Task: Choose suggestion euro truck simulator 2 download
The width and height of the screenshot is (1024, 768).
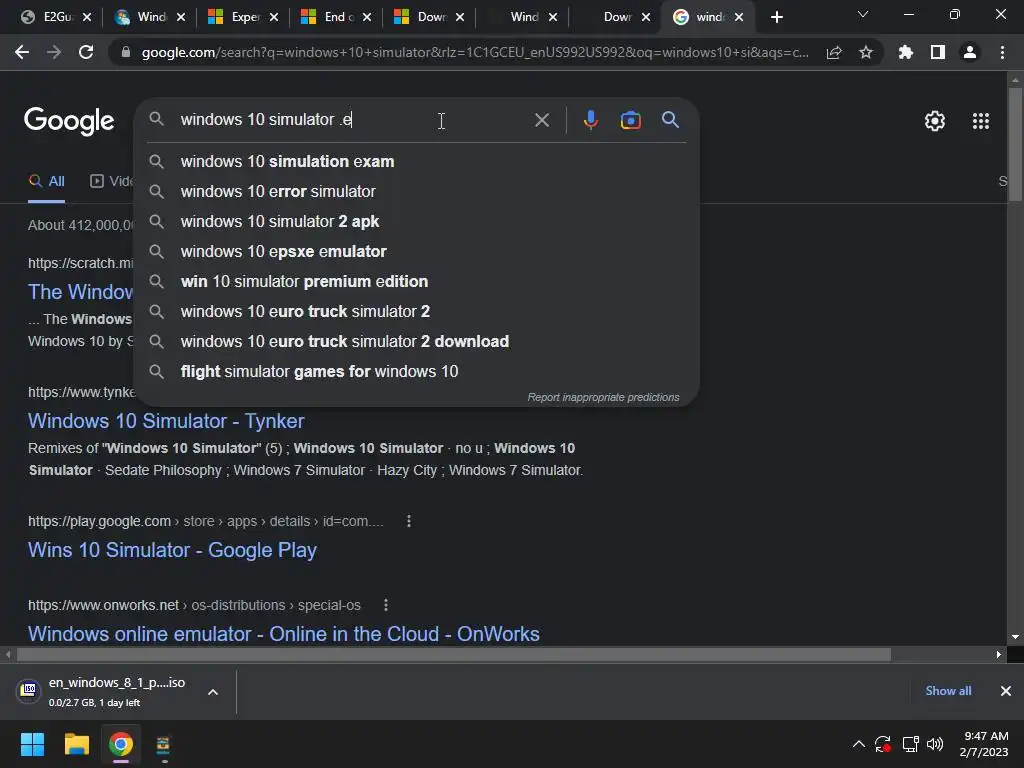Action: pyautogui.click(x=417, y=342)
